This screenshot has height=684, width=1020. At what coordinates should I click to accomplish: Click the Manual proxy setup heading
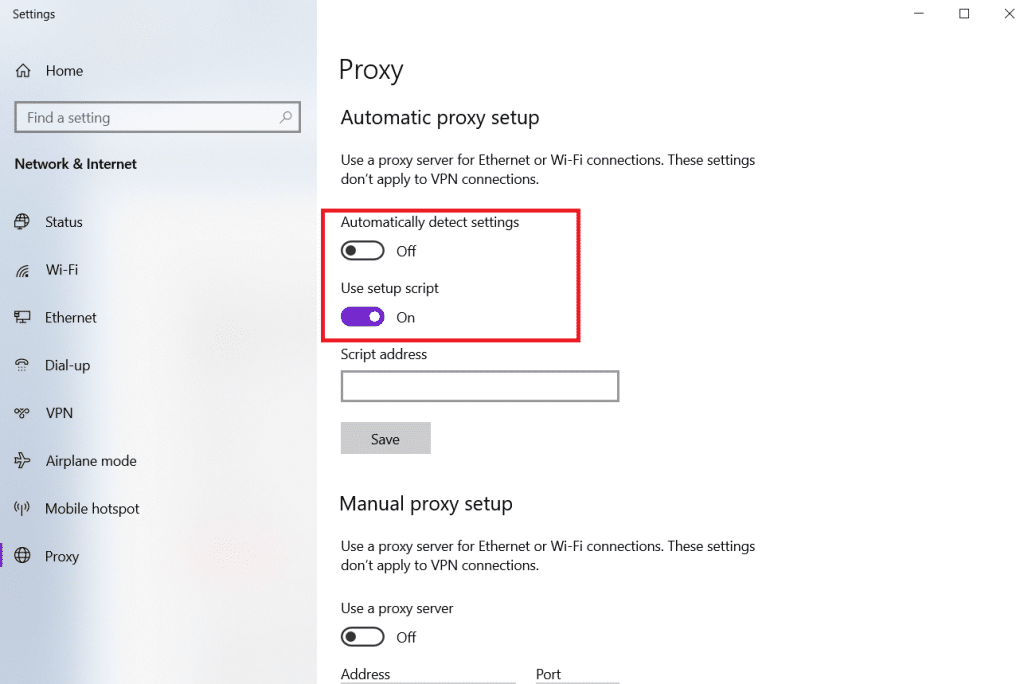(x=426, y=504)
